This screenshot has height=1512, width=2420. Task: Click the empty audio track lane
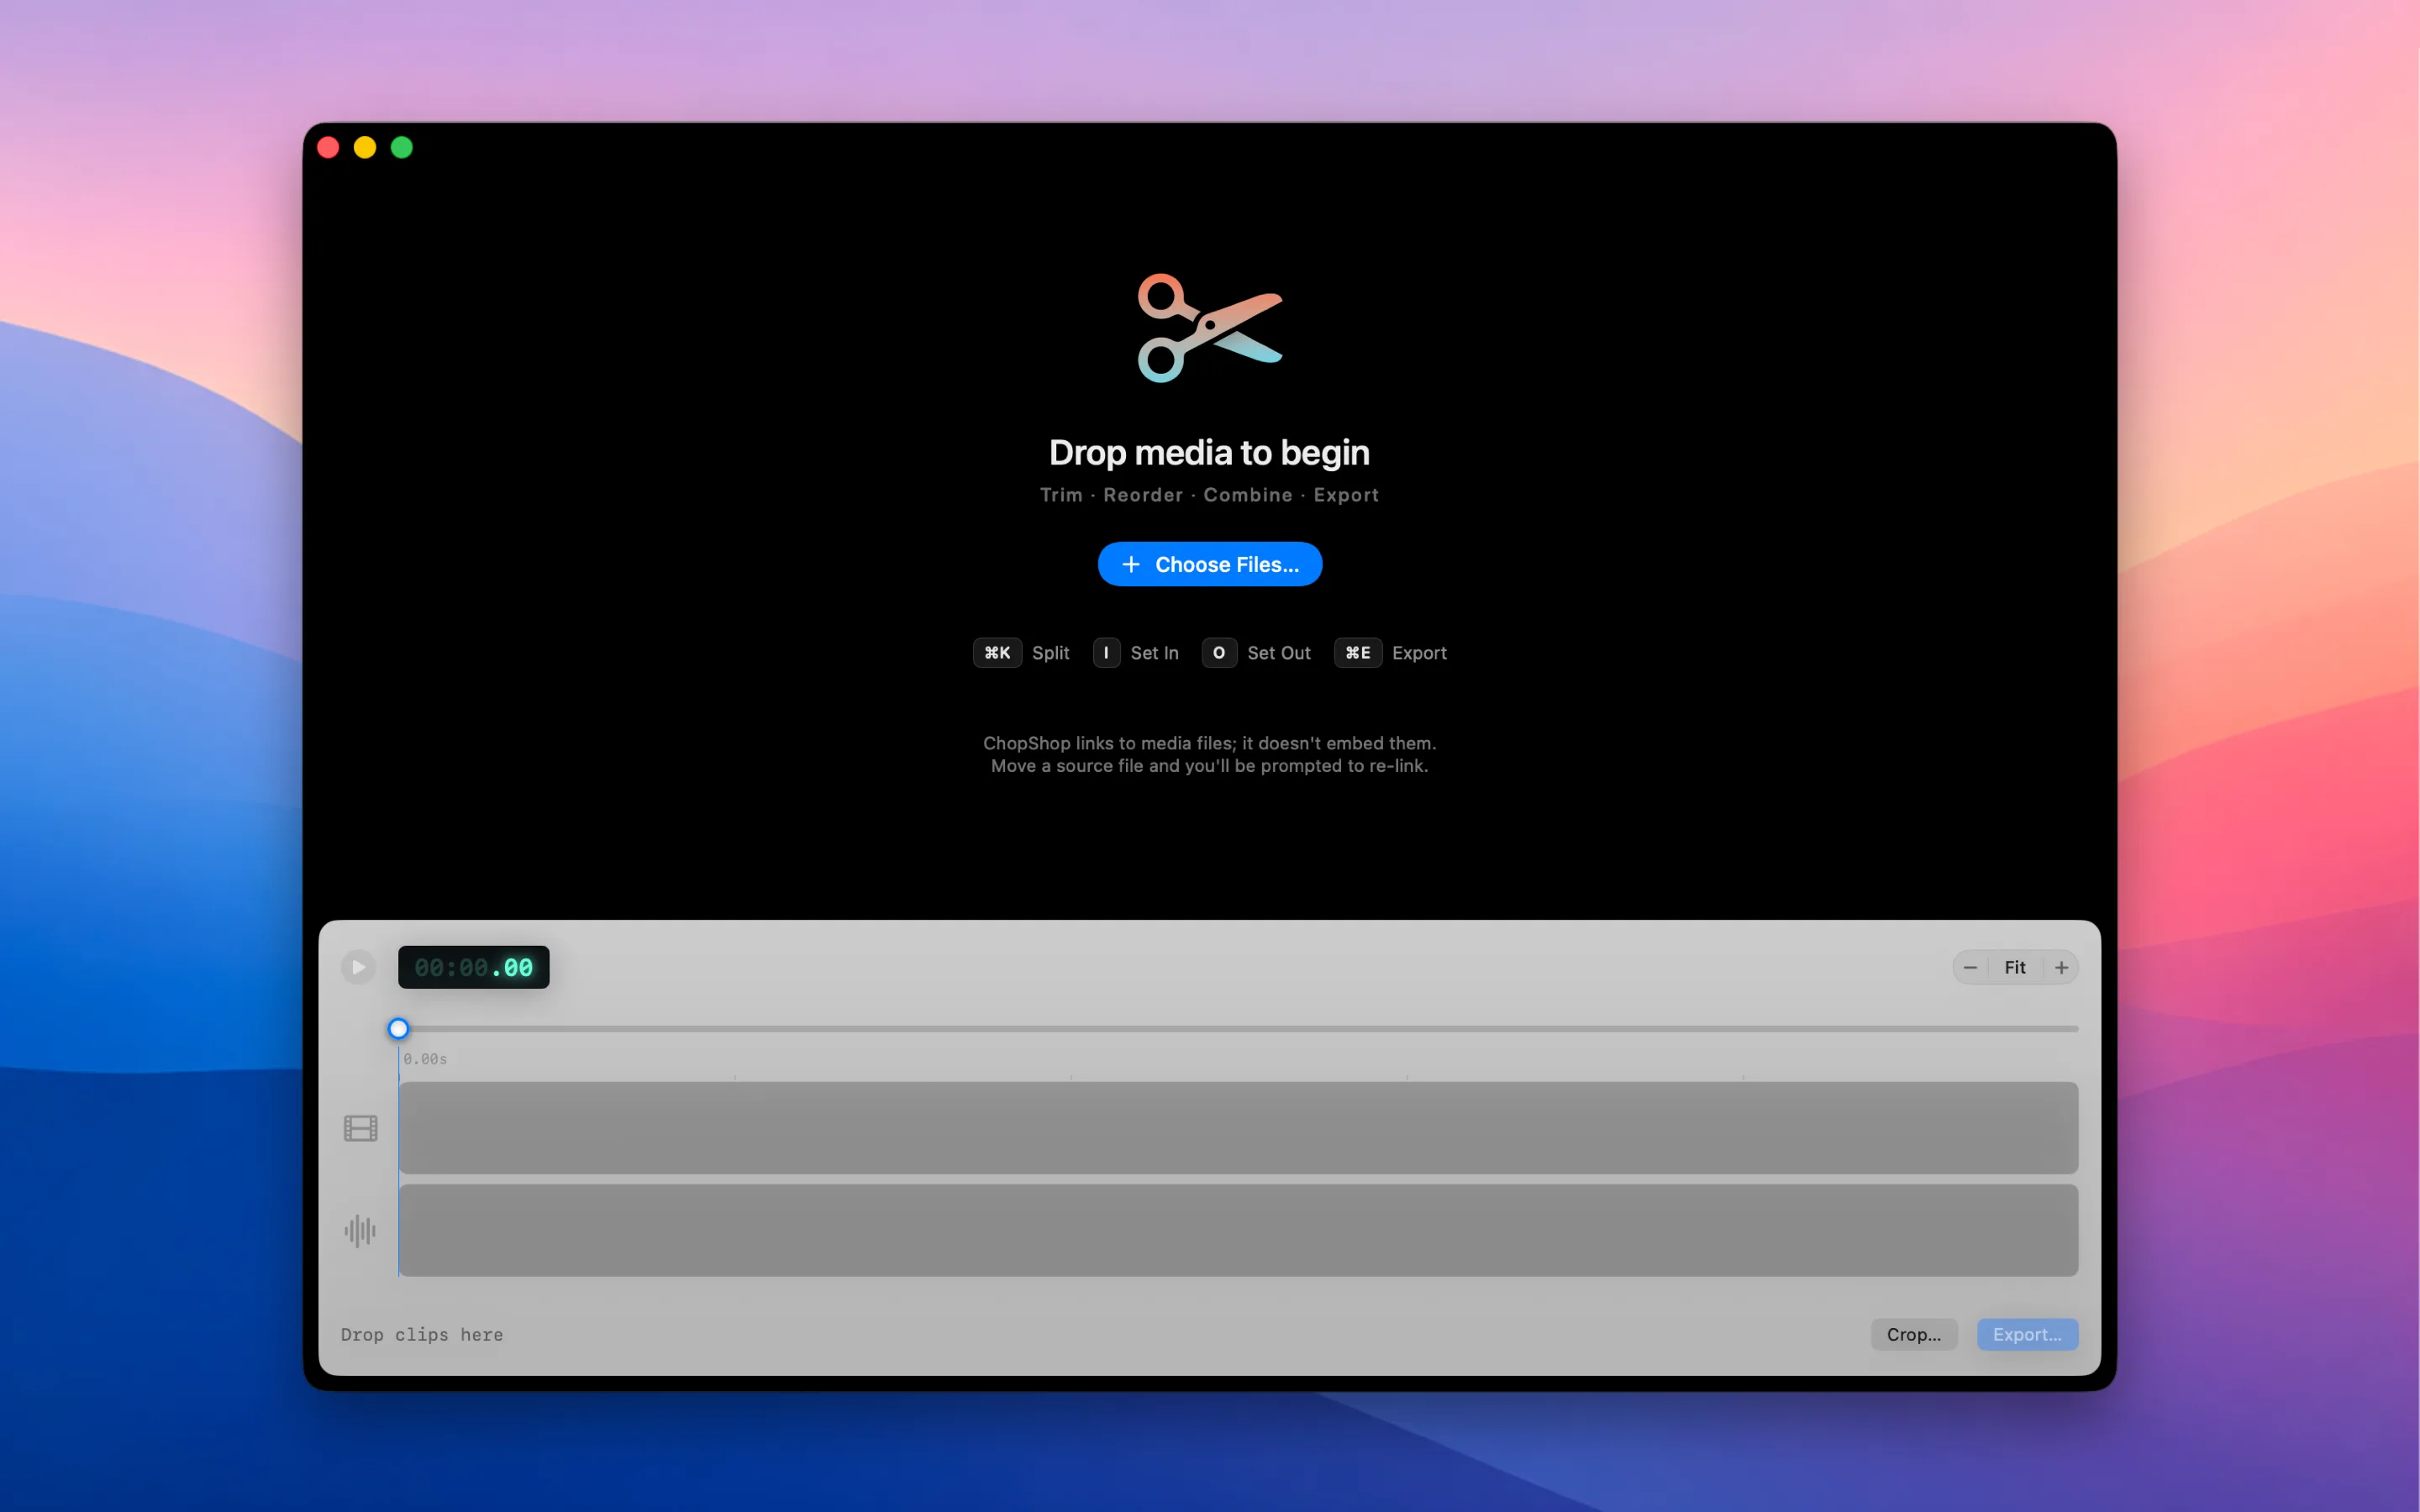click(1238, 1230)
